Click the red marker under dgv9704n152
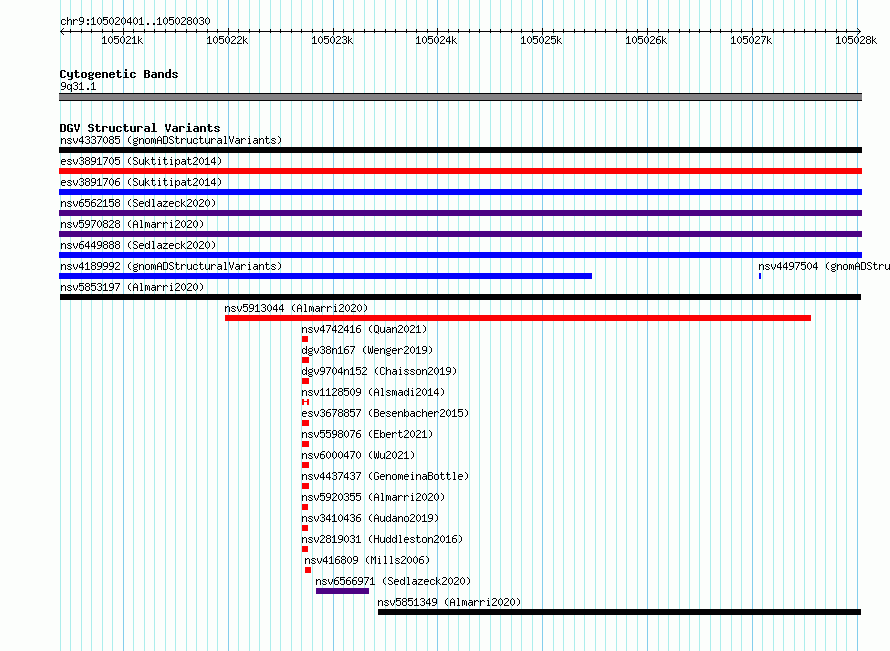Image resolution: width=890 pixels, height=651 pixels. pyautogui.click(x=305, y=381)
